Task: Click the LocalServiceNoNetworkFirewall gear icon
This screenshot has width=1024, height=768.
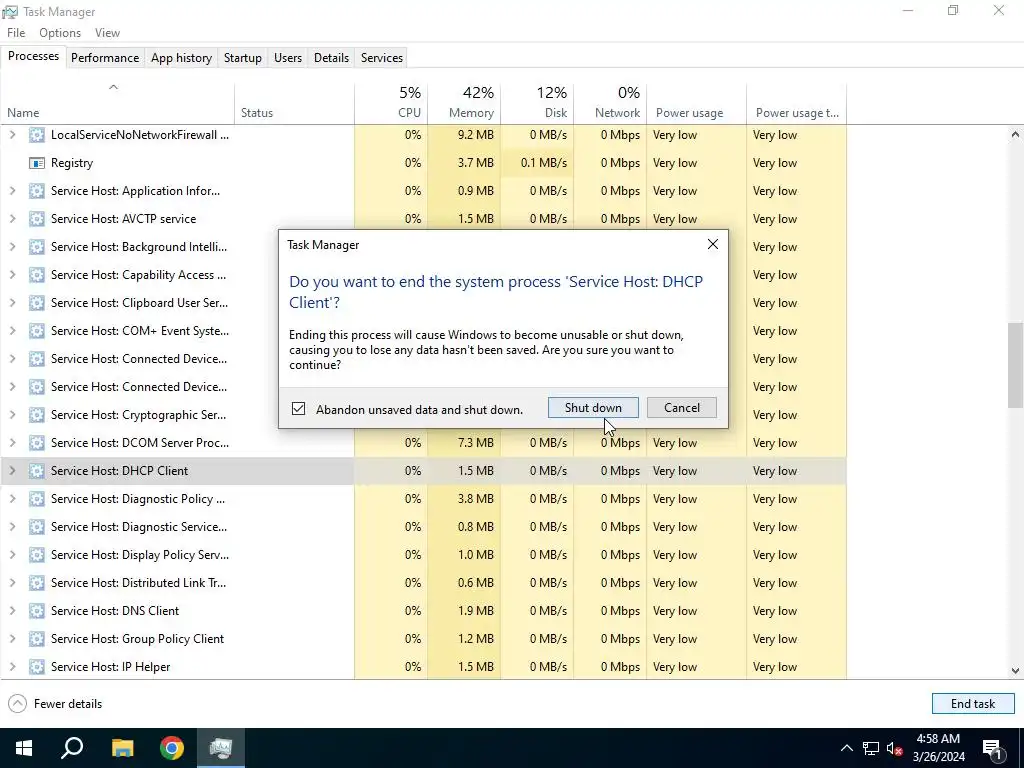Action: coord(37,135)
